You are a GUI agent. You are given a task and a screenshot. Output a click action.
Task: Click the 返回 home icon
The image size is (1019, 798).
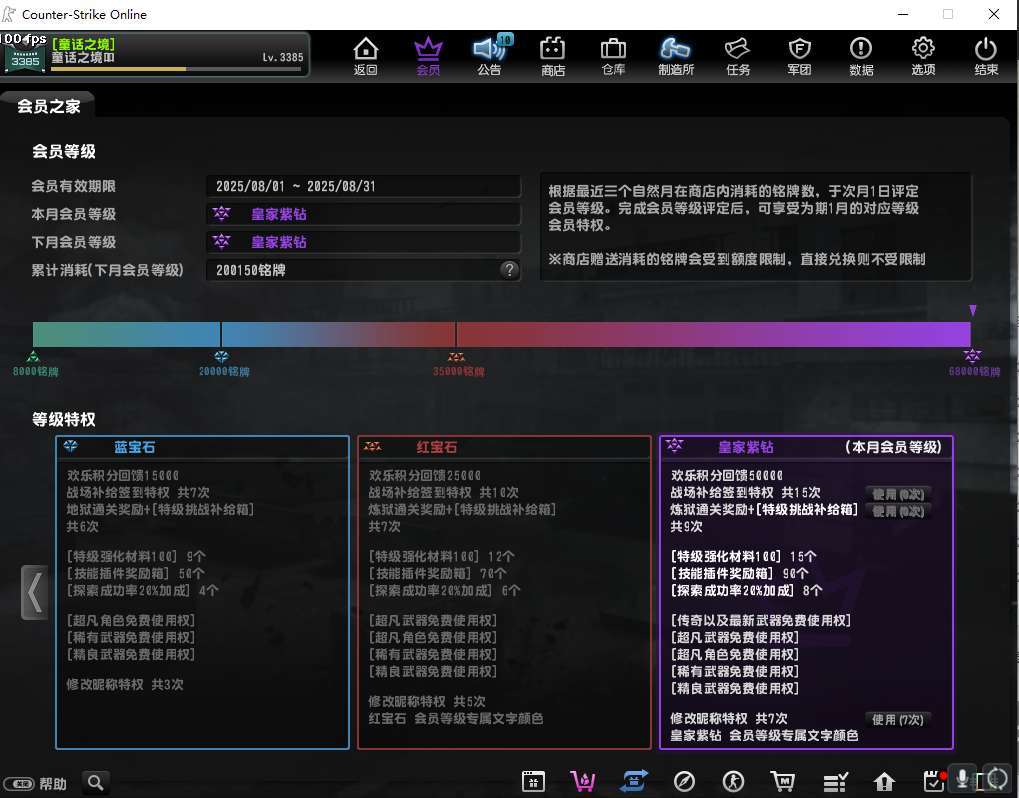pos(365,56)
